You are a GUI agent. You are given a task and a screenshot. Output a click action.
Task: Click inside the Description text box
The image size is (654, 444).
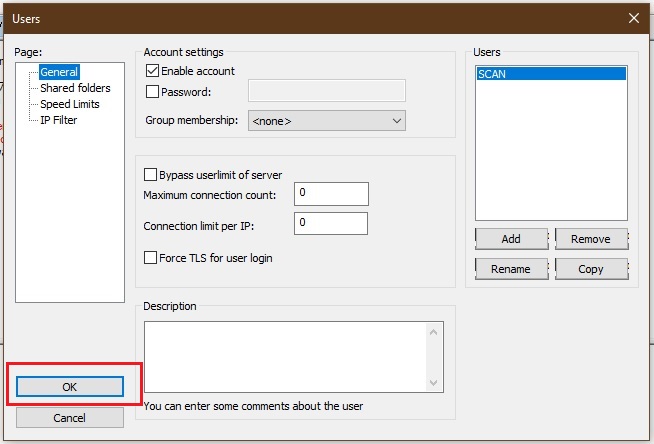coord(285,356)
